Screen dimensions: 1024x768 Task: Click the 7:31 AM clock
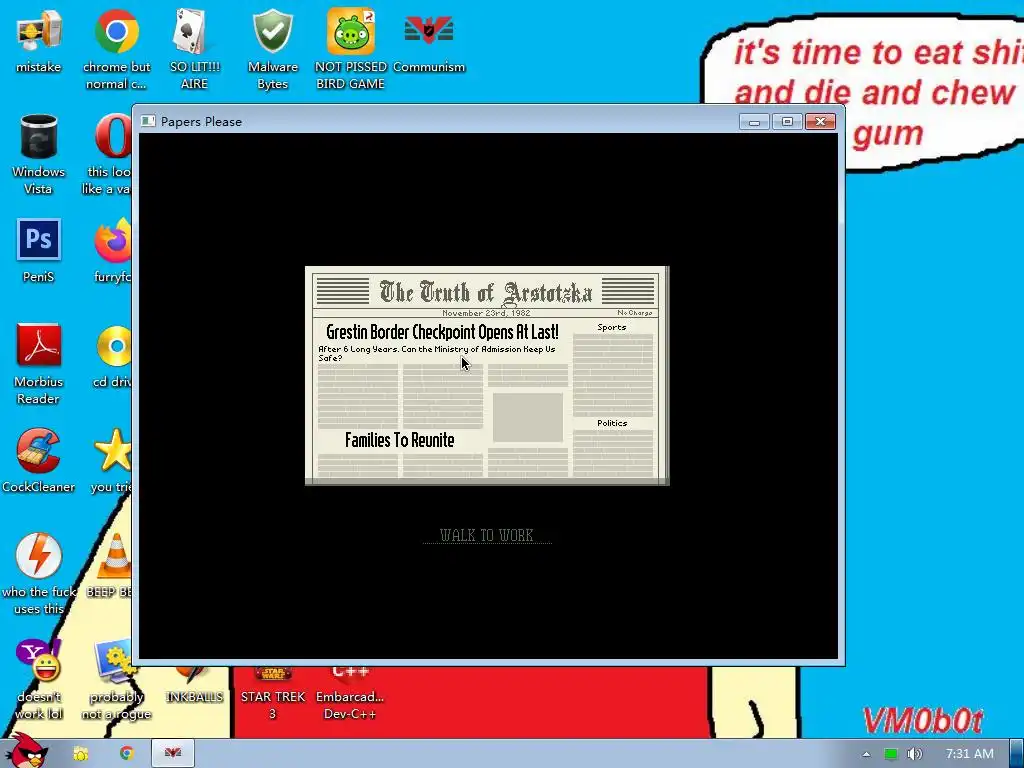point(969,754)
